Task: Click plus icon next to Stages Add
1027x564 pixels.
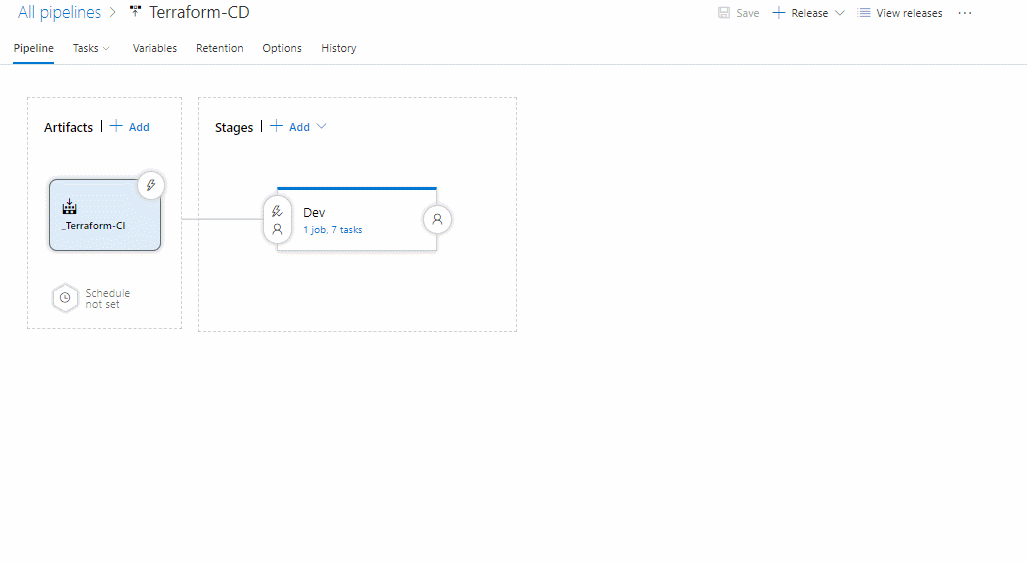Action: tap(276, 126)
